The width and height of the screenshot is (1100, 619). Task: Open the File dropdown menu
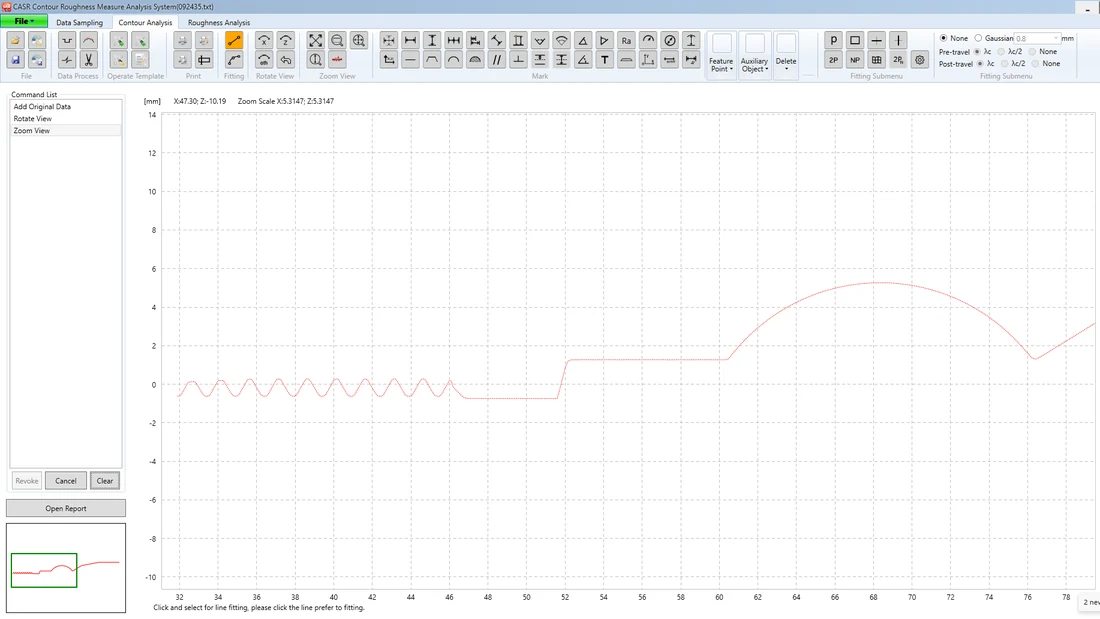(24, 22)
